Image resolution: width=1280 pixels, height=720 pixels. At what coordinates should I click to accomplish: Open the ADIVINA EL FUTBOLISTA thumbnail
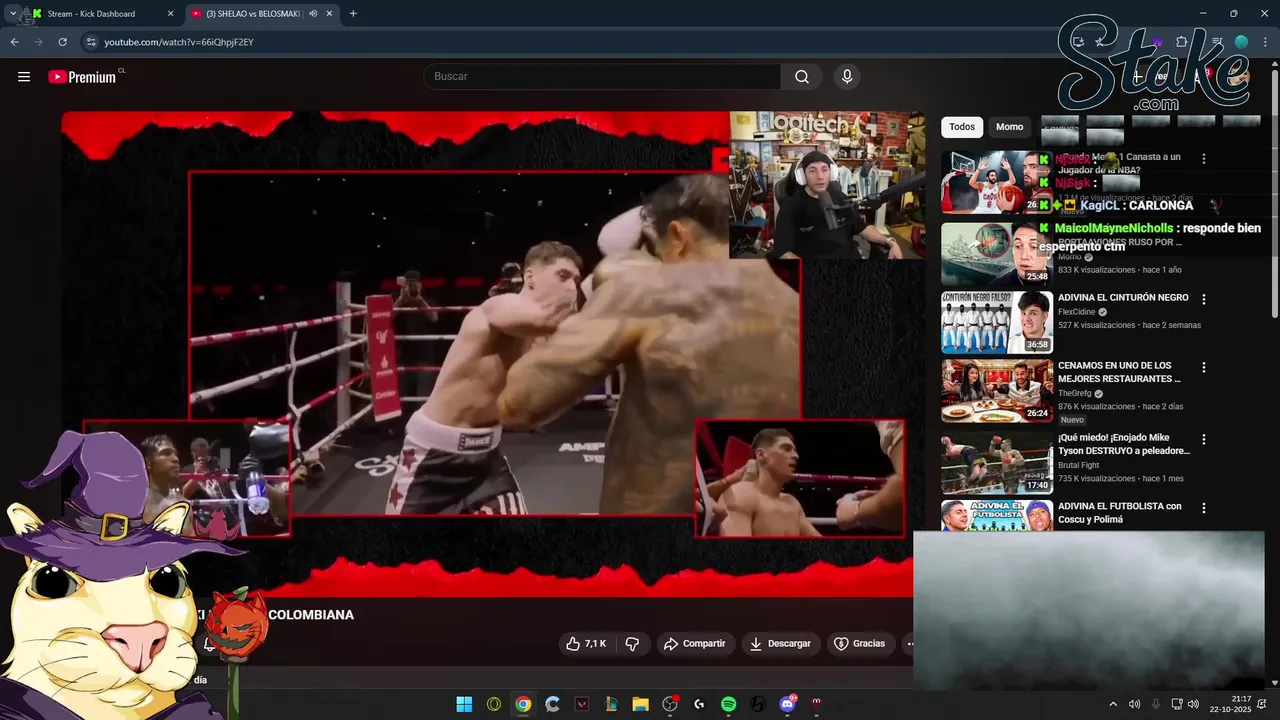pyautogui.click(x=997, y=515)
